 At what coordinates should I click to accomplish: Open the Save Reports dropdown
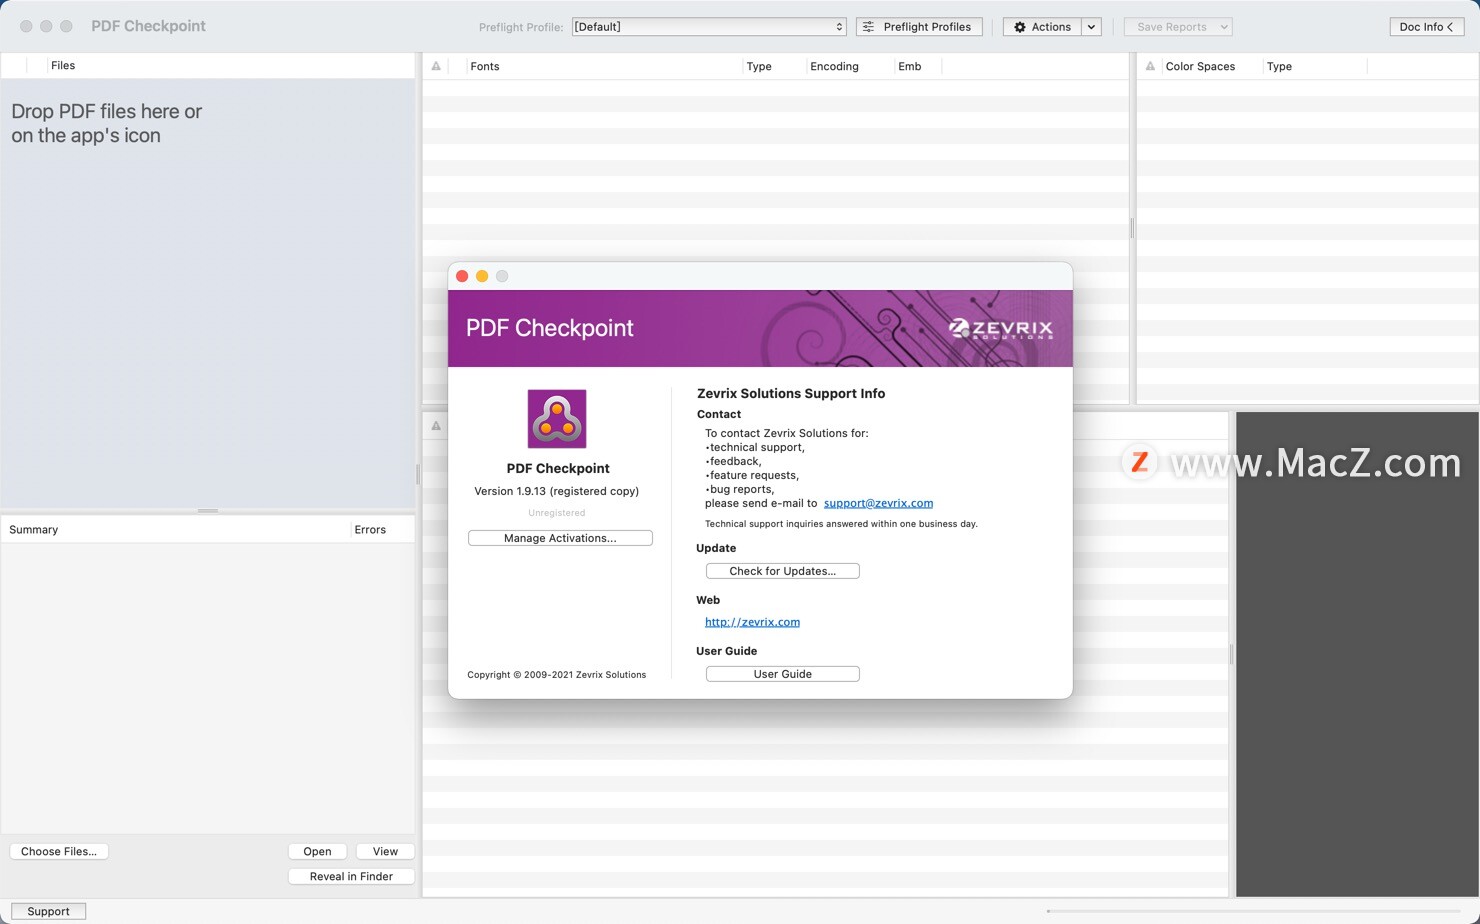pyautogui.click(x=1178, y=27)
